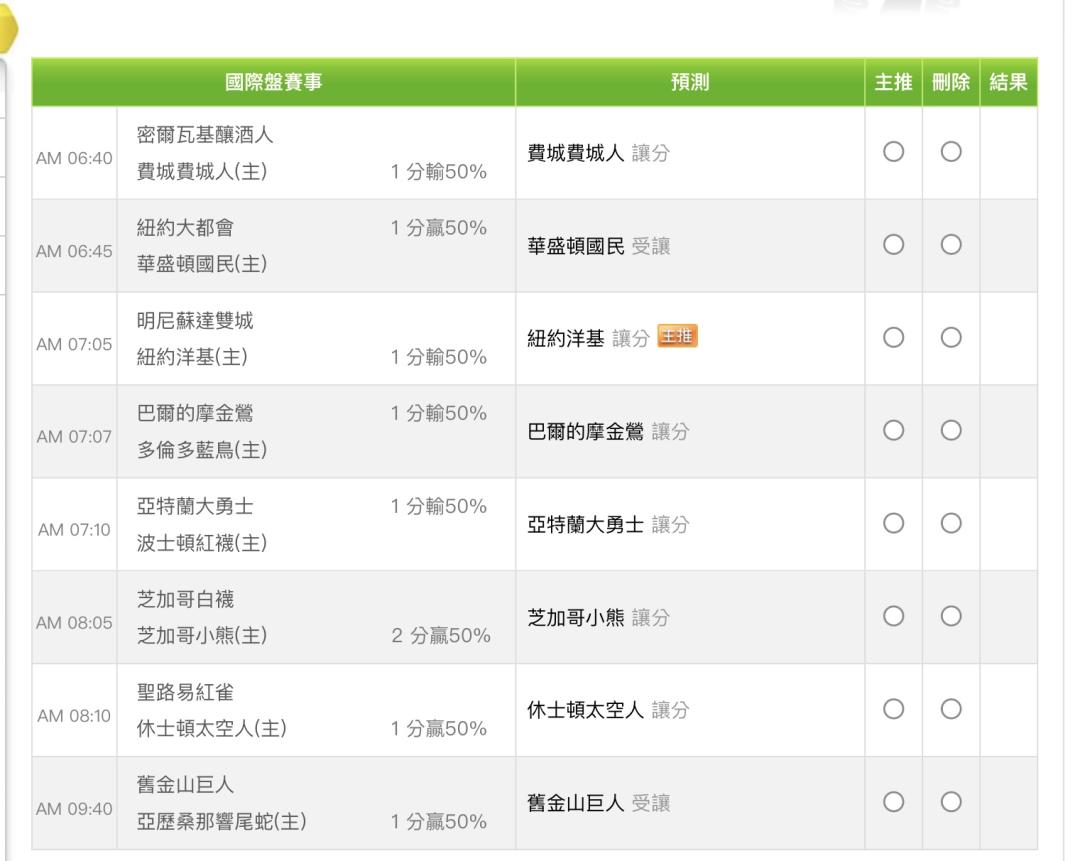Select 主推 radio for 華盛頓國民 prediction
This screenshot has width=1080, height=861.
click(893, 245)
